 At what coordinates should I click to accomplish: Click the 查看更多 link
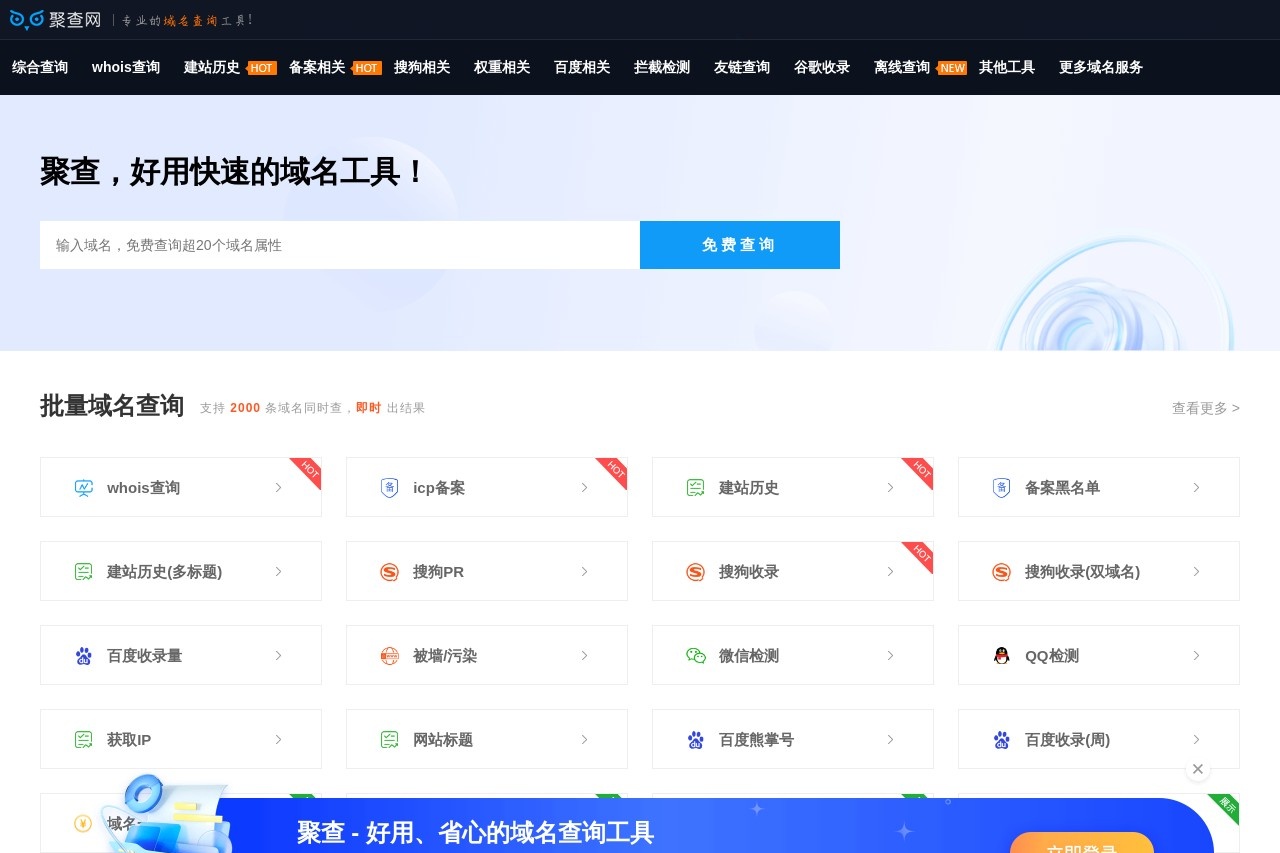(1206, 408)
